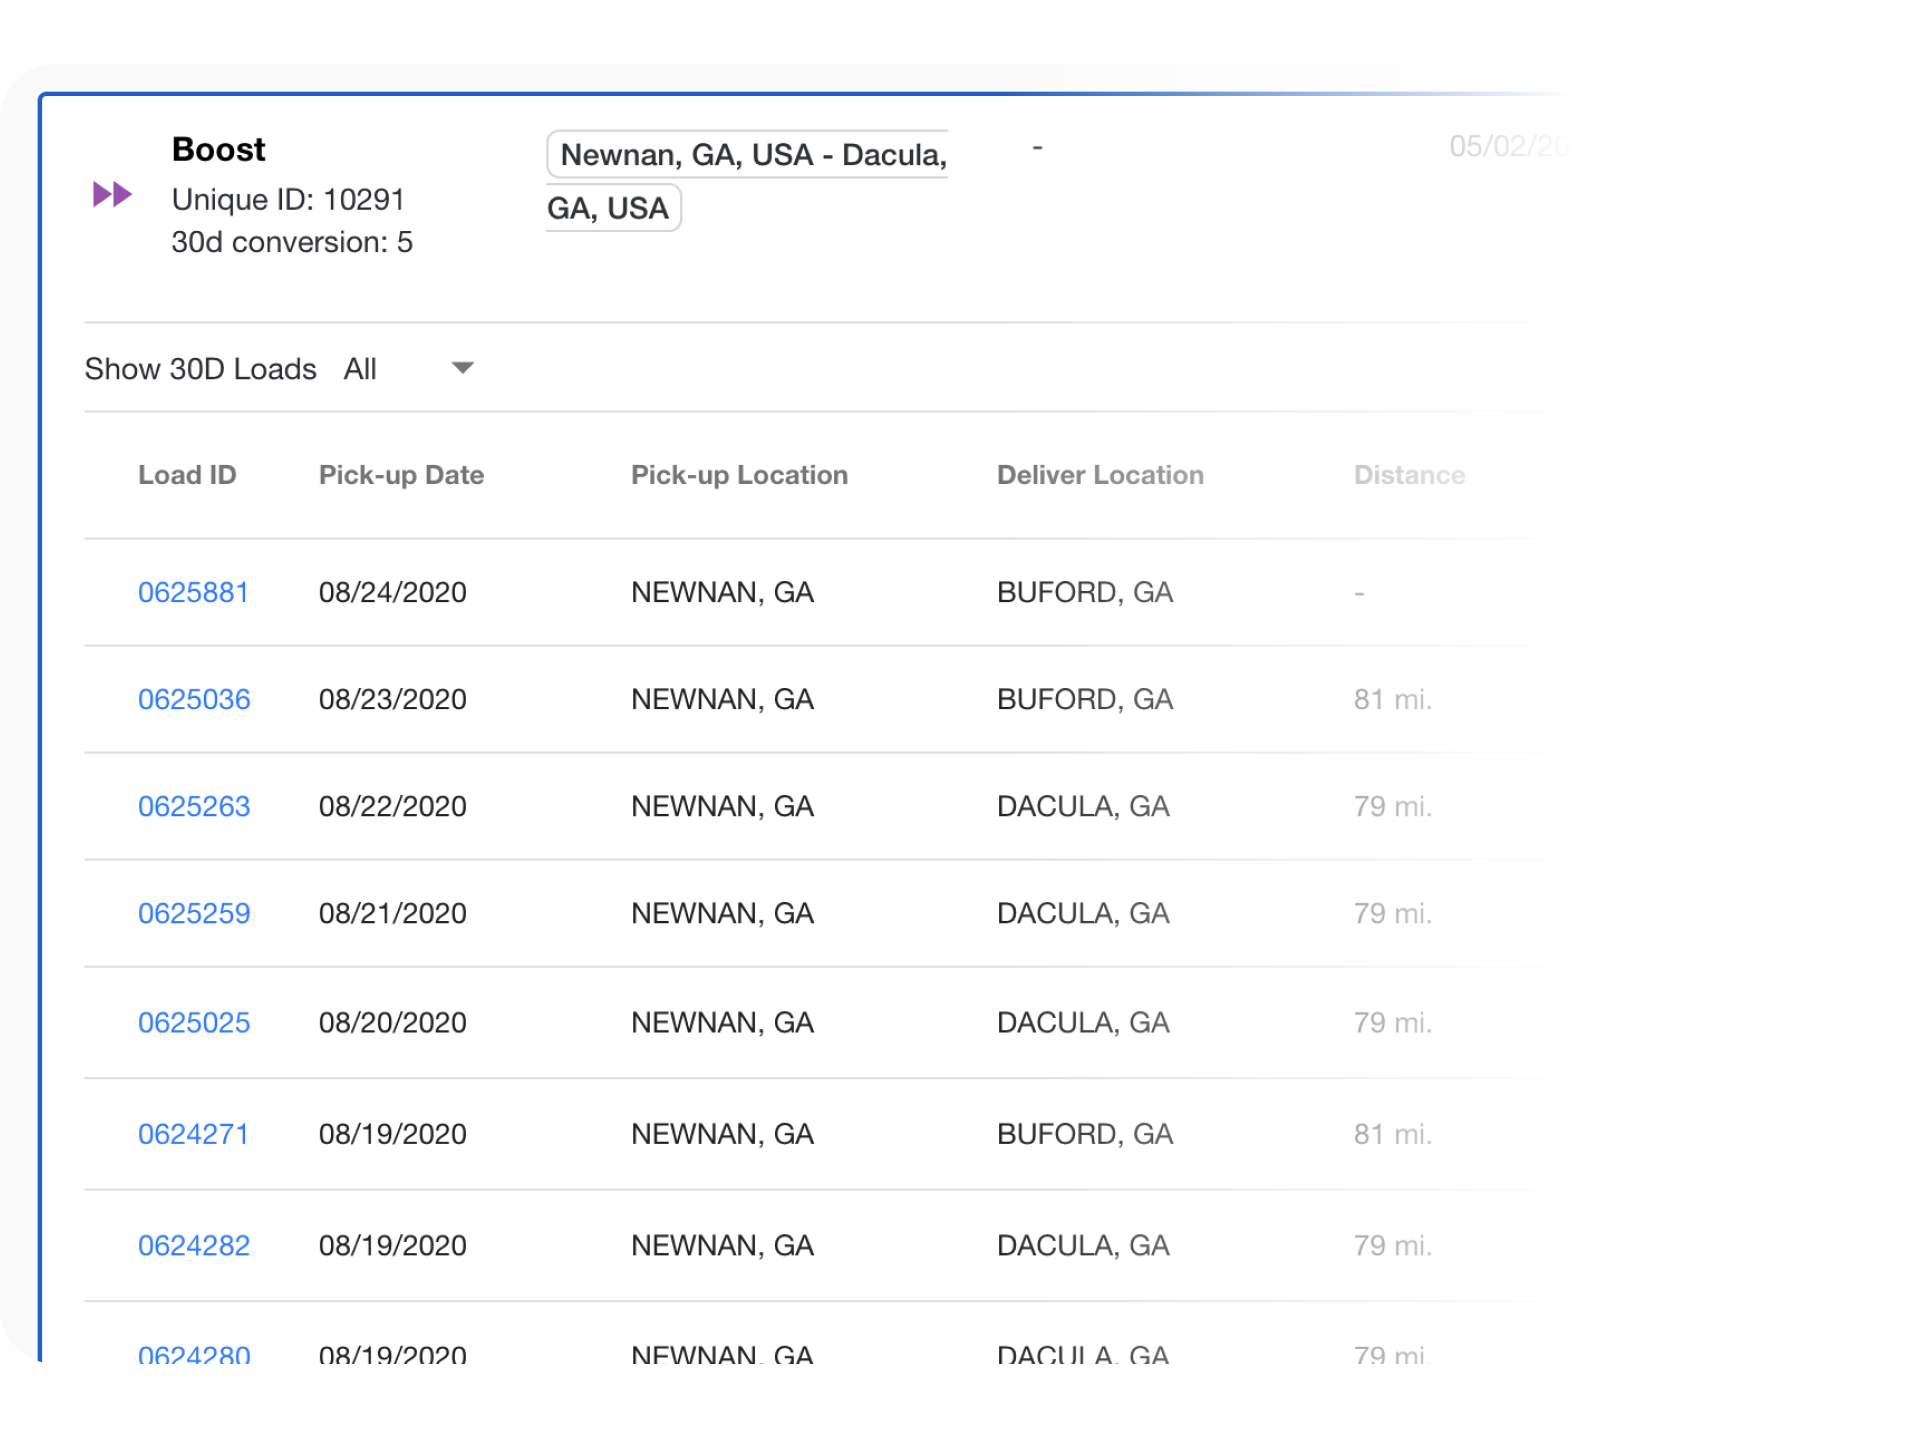Select 81 mi. distance in row 0625036
Image resolution: width=1910 pixels, height=1448 pixels.
pos(1393,700)
